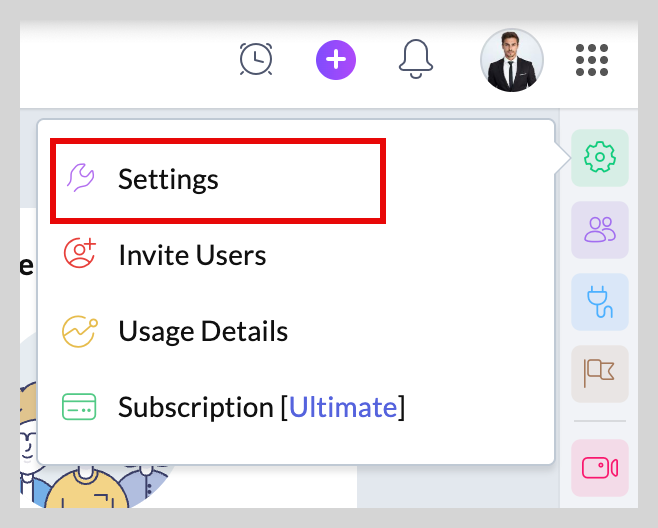Screen dimensions: 658x528
Task: Open the user profile avatar
Action: [512, 60]
